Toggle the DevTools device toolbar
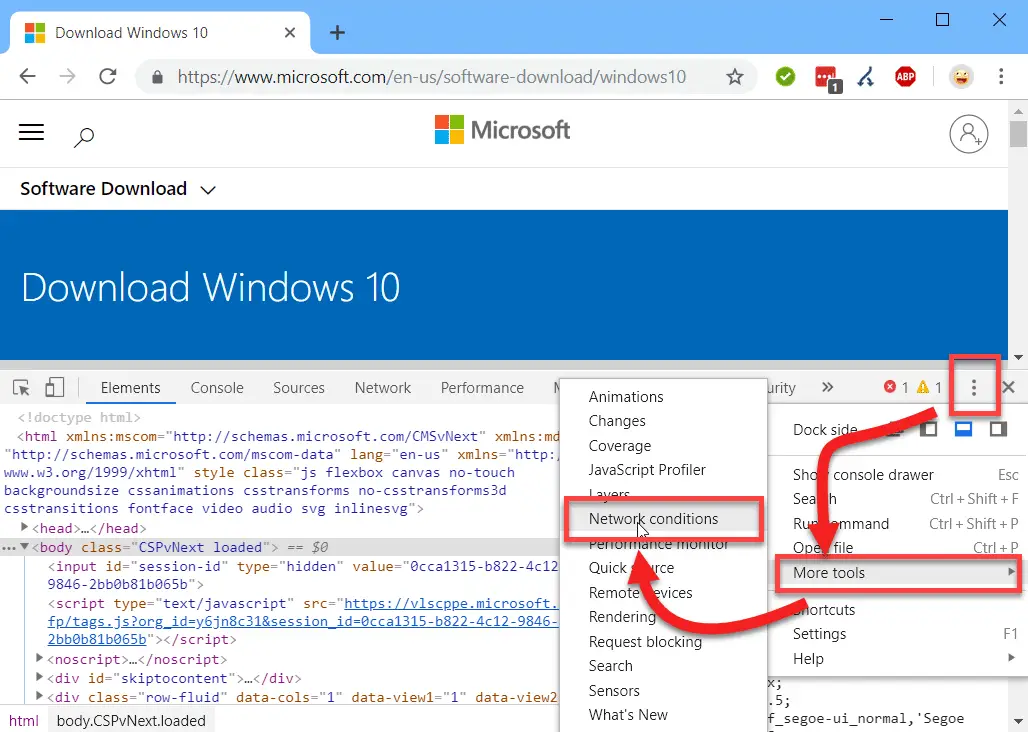Screen dimensions: 1028x732 click(x=54, y=387)
